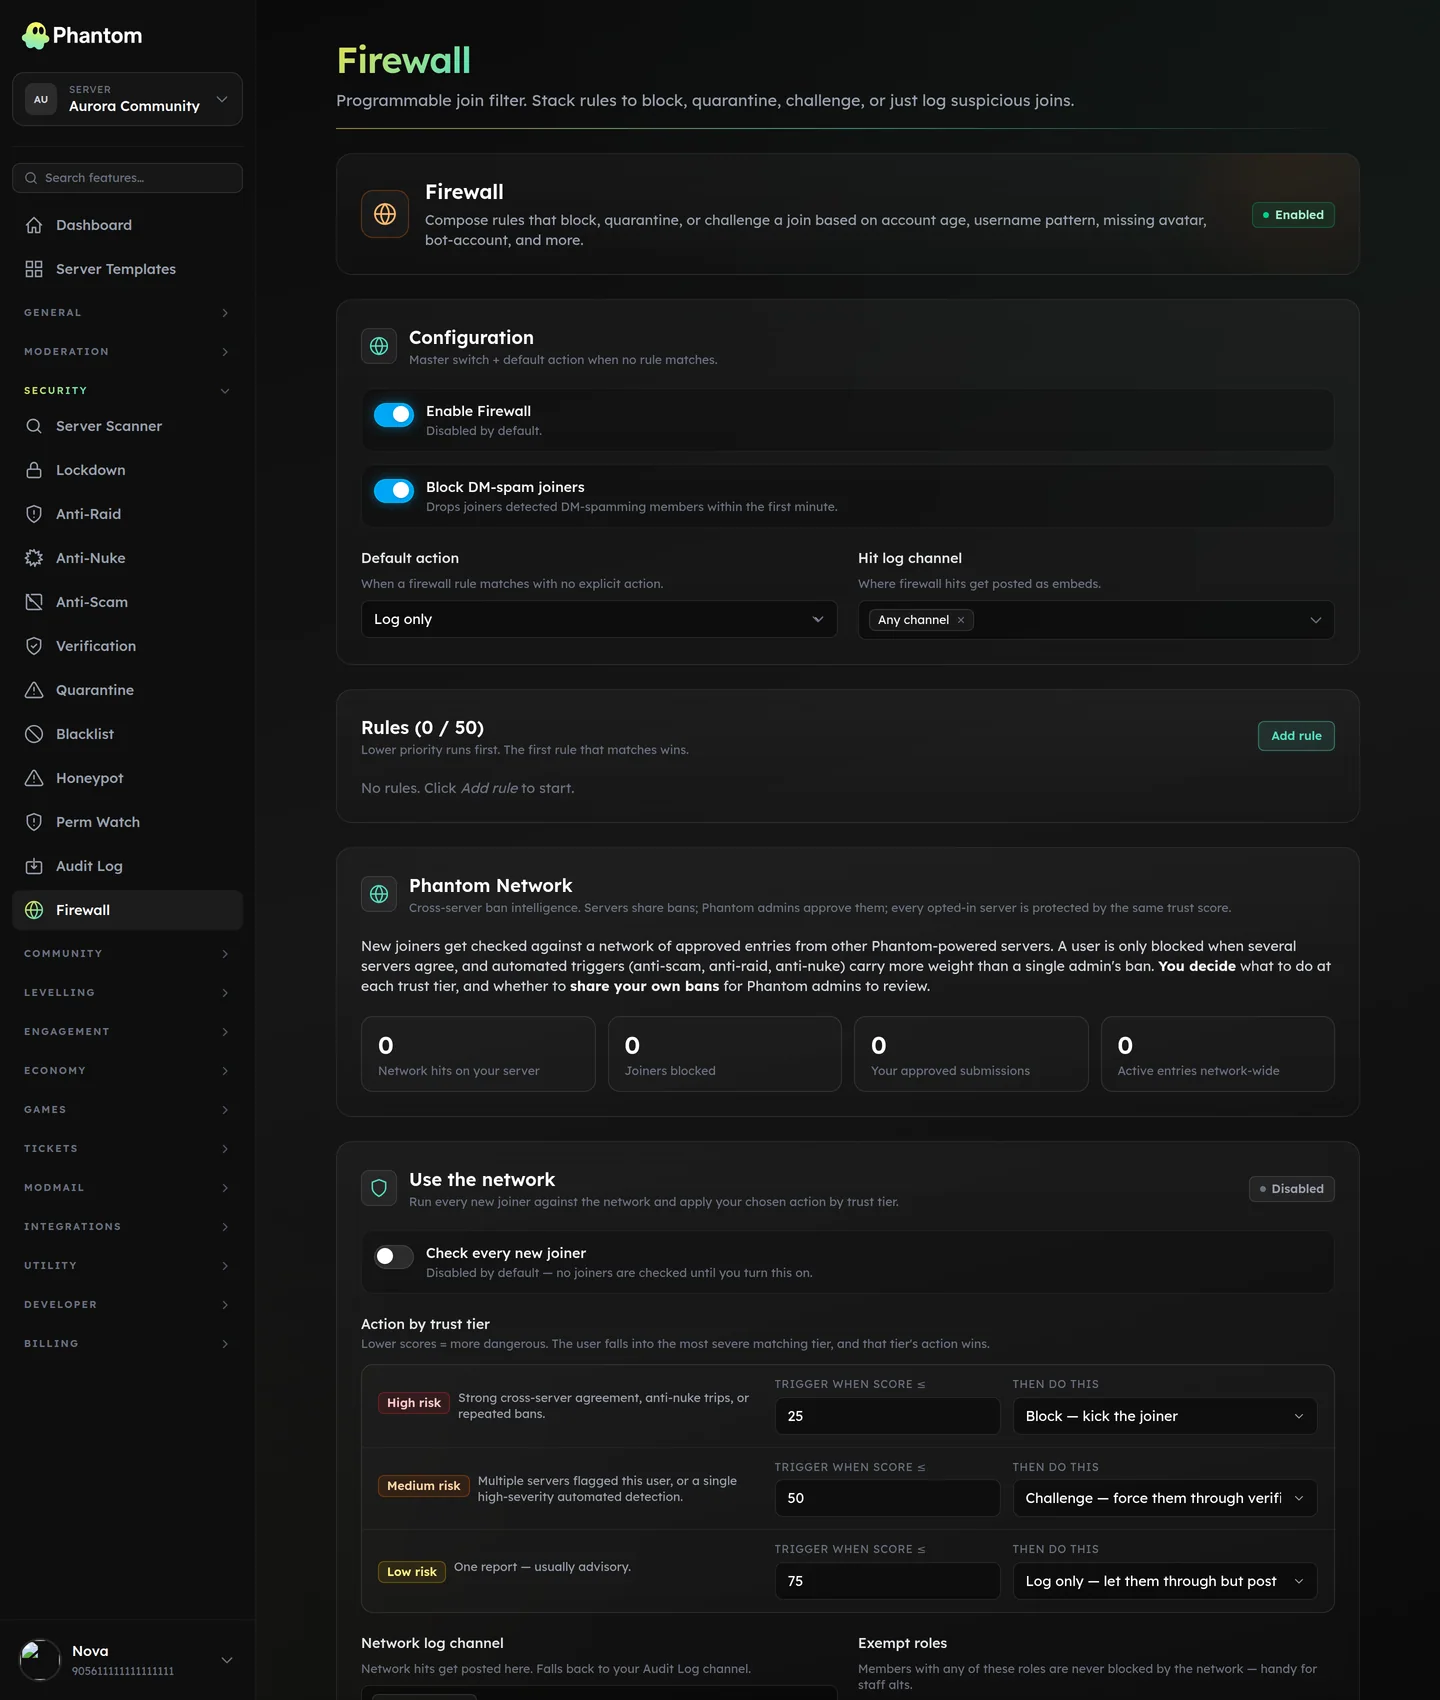Click the AU server avatar badge
This screenshot has width=1440, height=1700.
(x=41, y=99)
